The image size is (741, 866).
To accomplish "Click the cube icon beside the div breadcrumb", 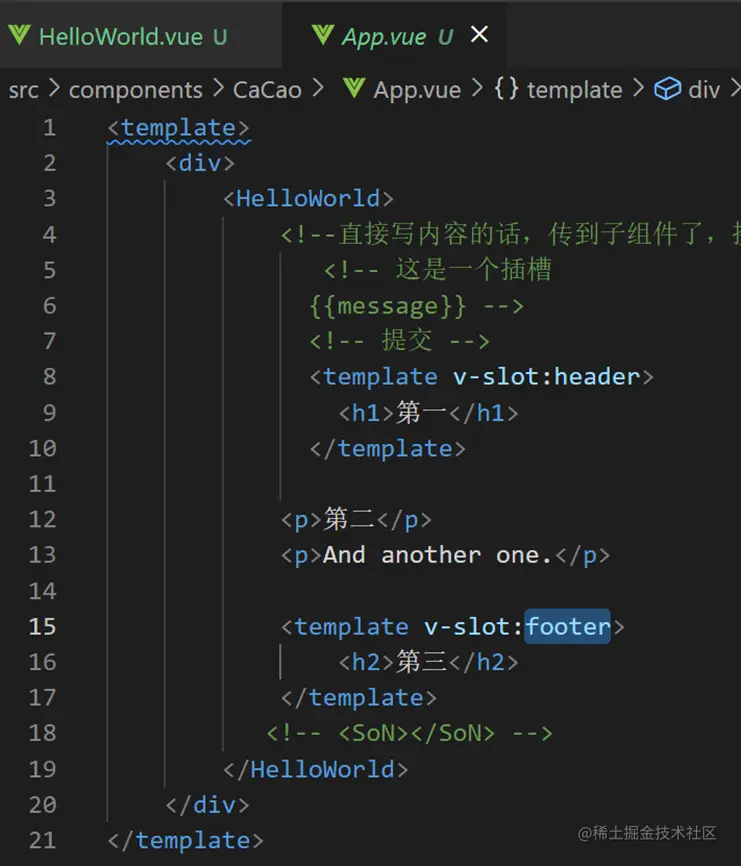I will click(x=667, y=89).
